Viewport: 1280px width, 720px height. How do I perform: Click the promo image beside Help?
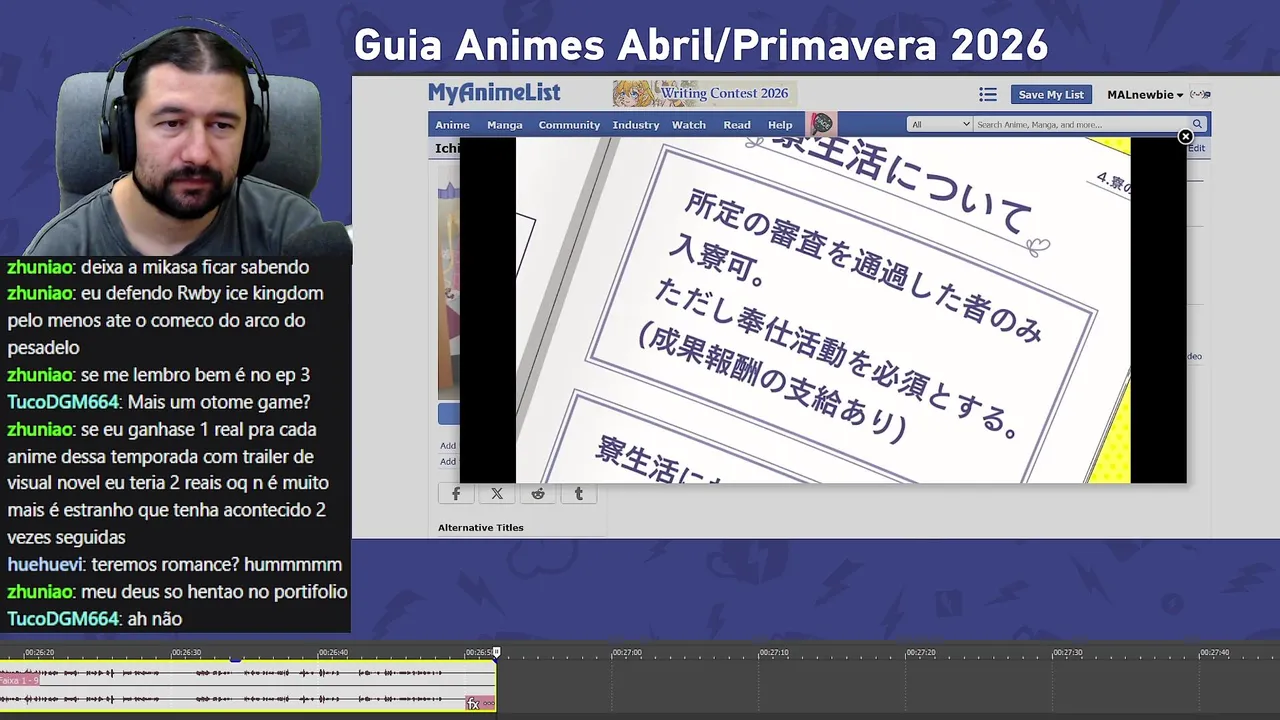coord(822,124)
